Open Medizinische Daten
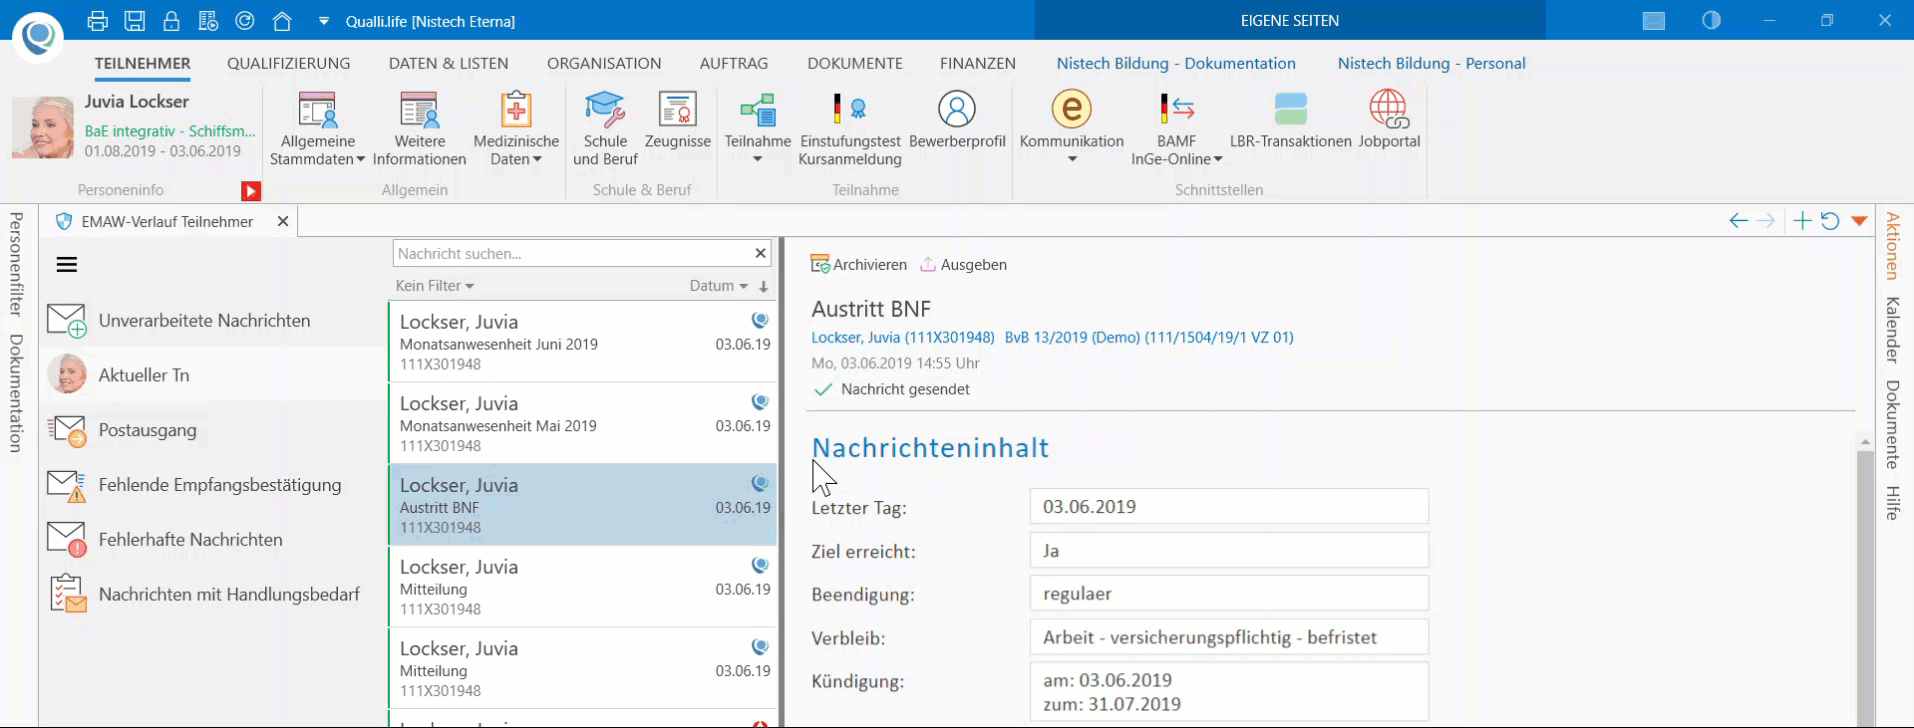This screenshot has width=1914, height=728. [516, 128]
